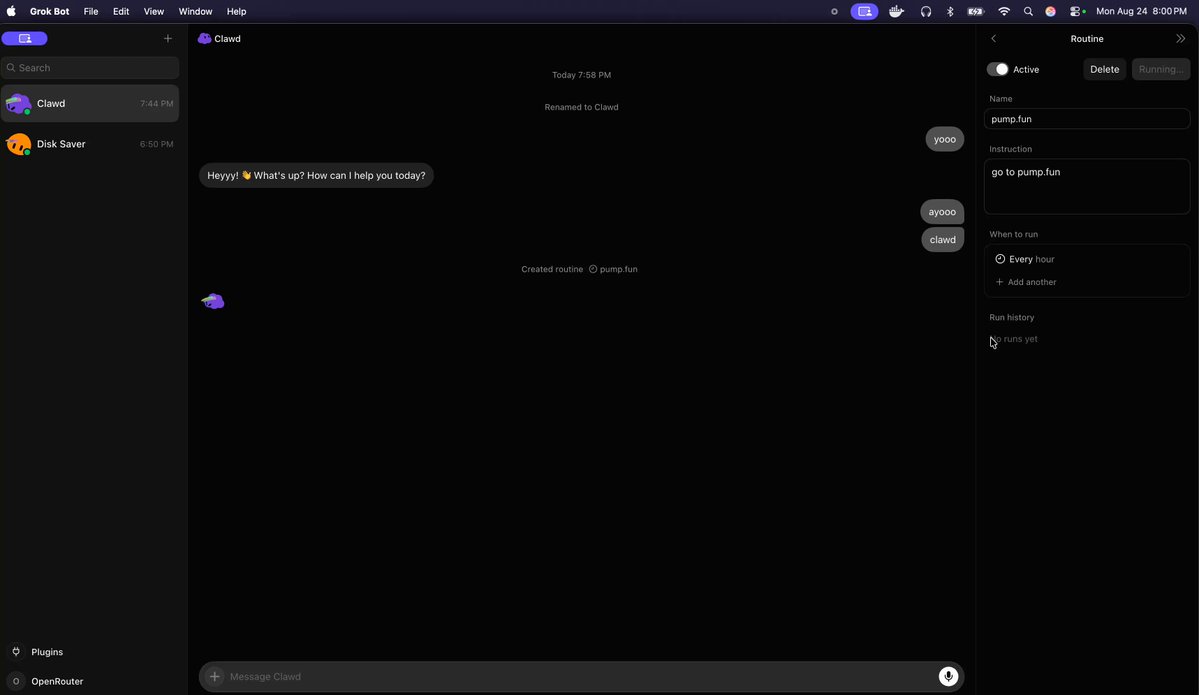Open the Window menu

pyautogui.click(x=195, y=11)
